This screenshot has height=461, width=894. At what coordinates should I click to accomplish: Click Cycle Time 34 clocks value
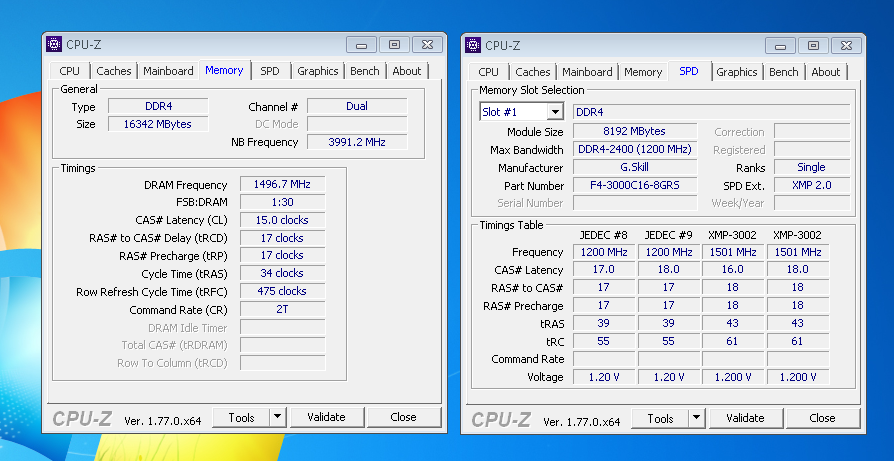click(282, 274)
